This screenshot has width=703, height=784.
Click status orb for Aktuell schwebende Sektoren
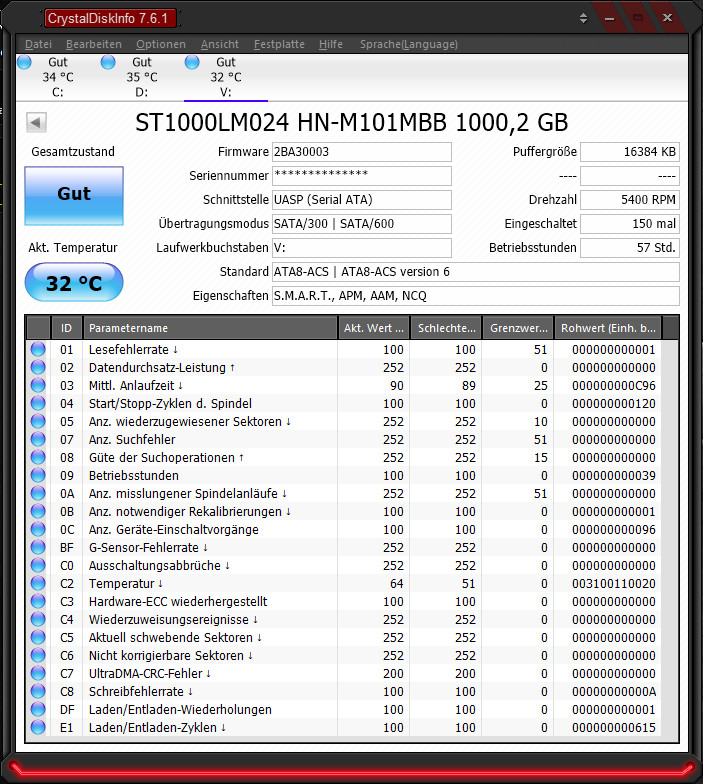(38, 637)
